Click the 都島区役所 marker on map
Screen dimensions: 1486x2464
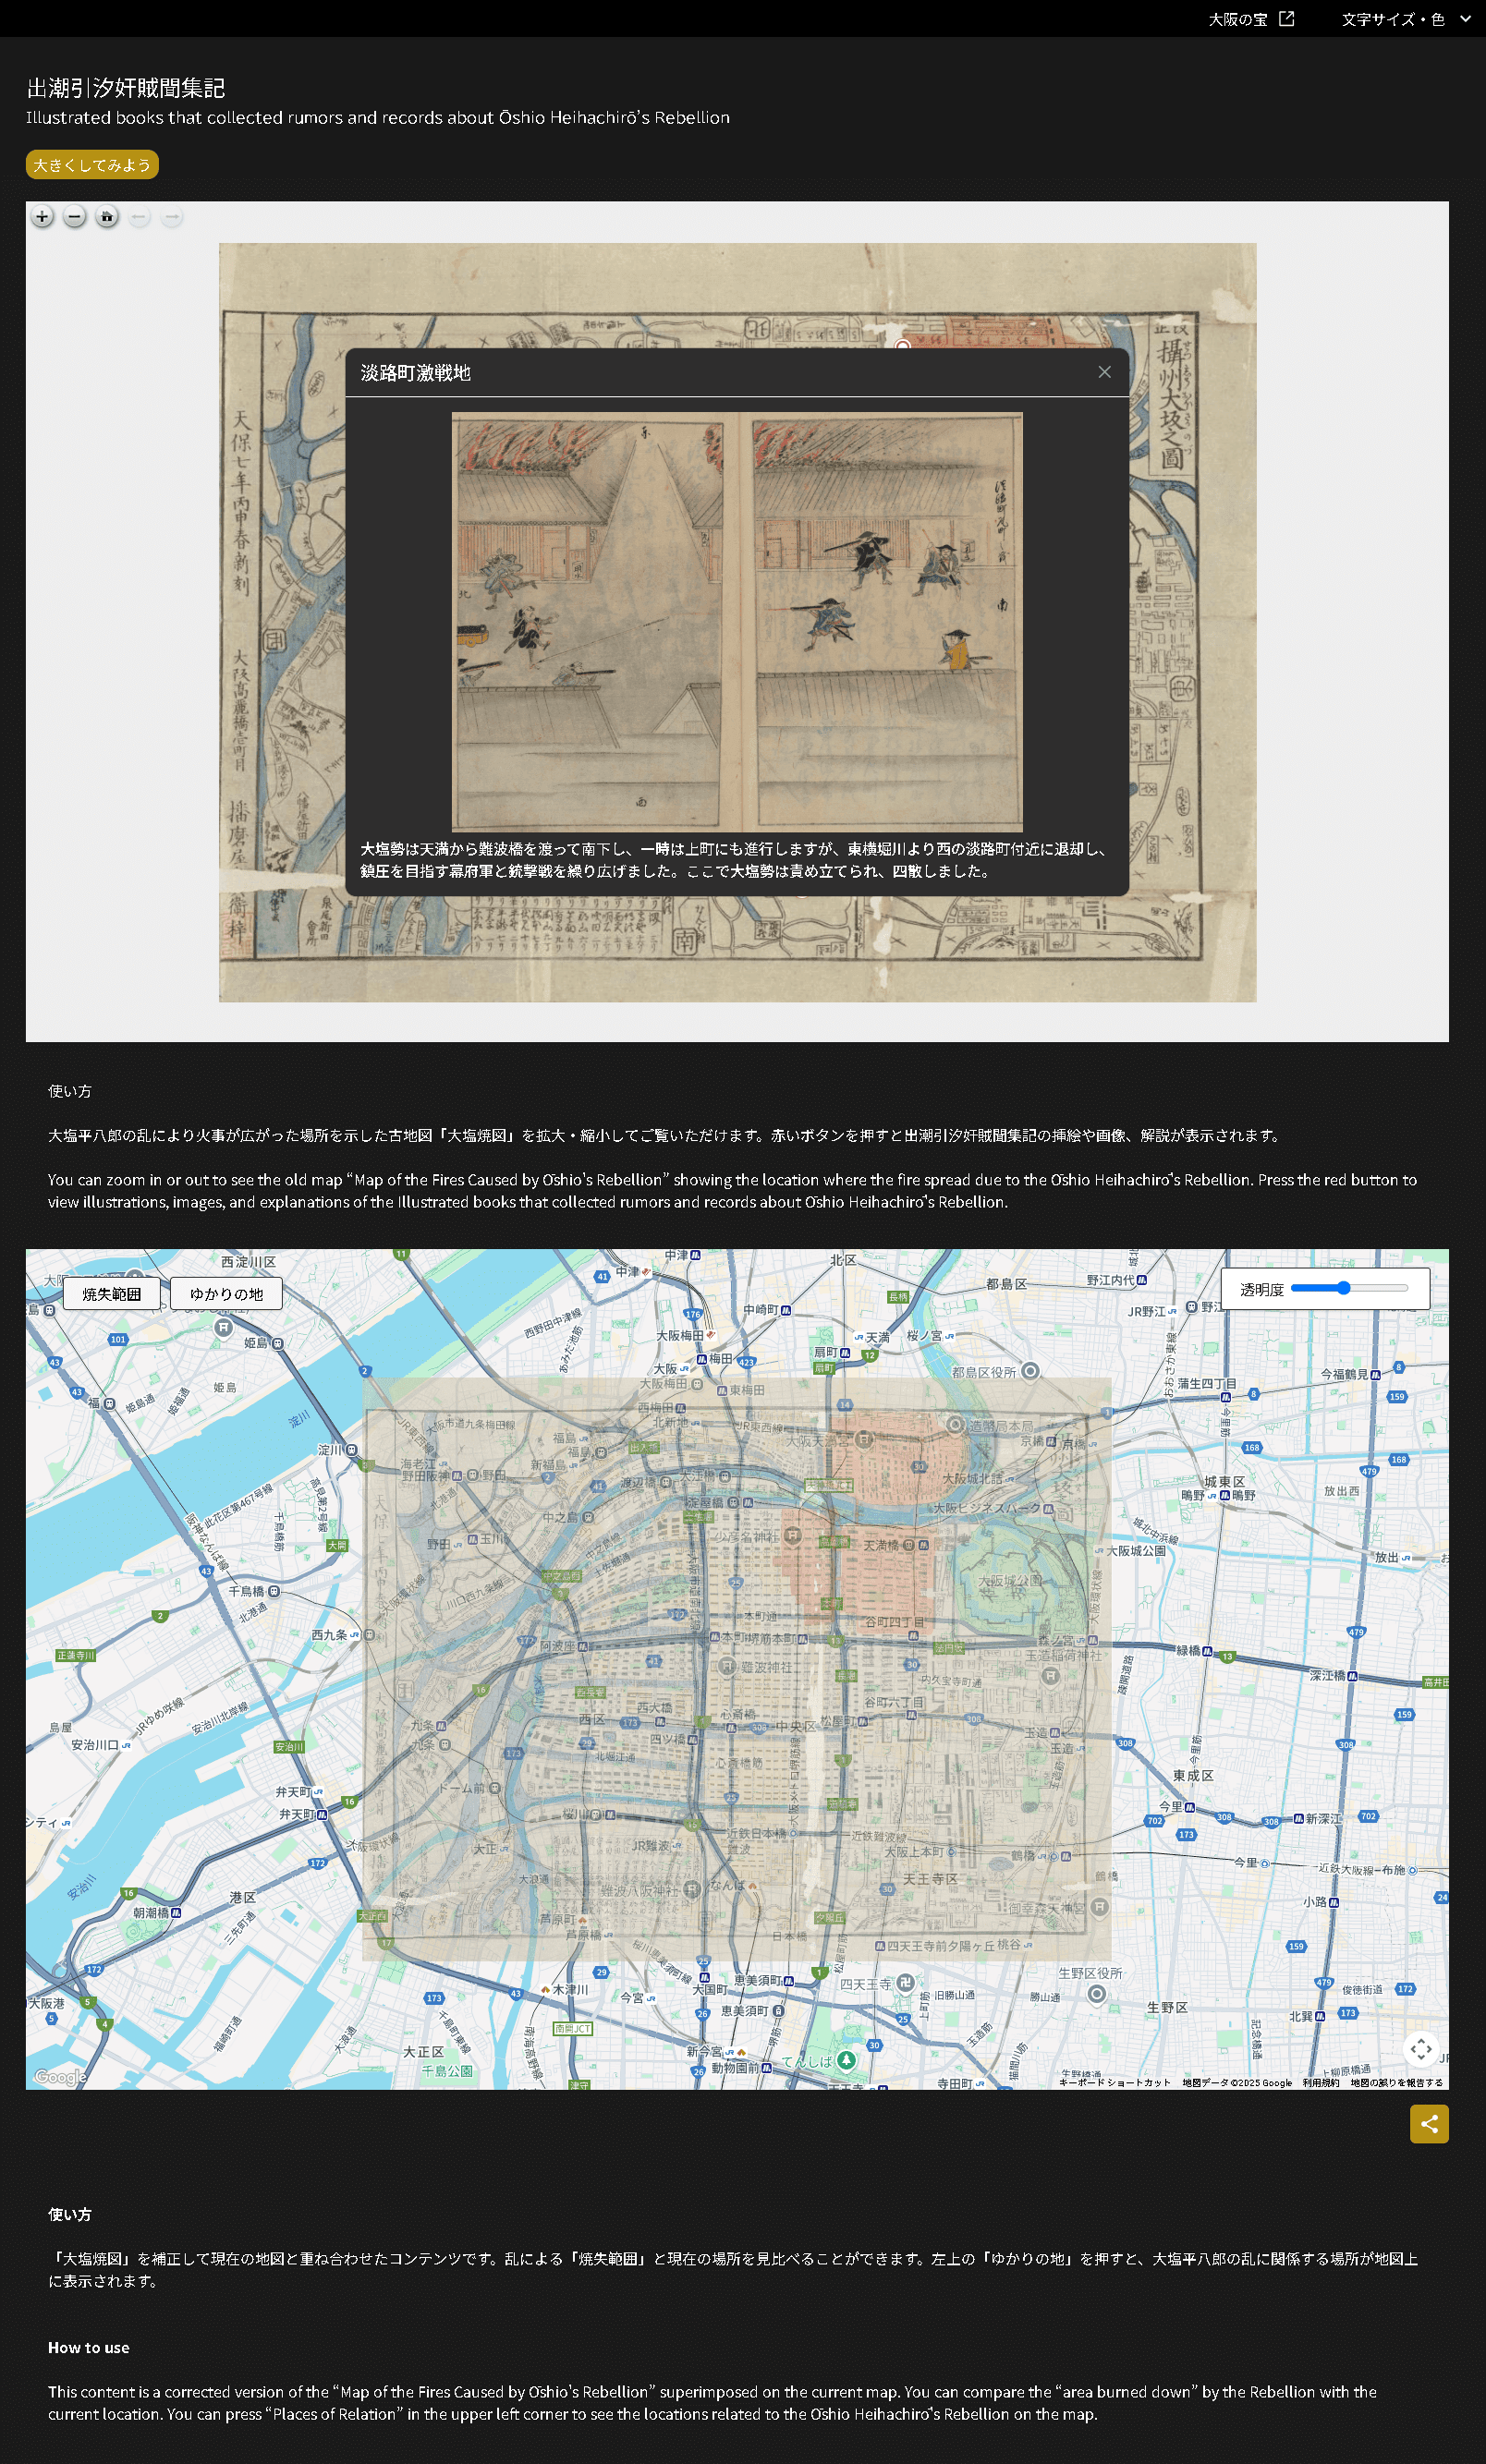pyautogui.click(x=1030, y=1371)
